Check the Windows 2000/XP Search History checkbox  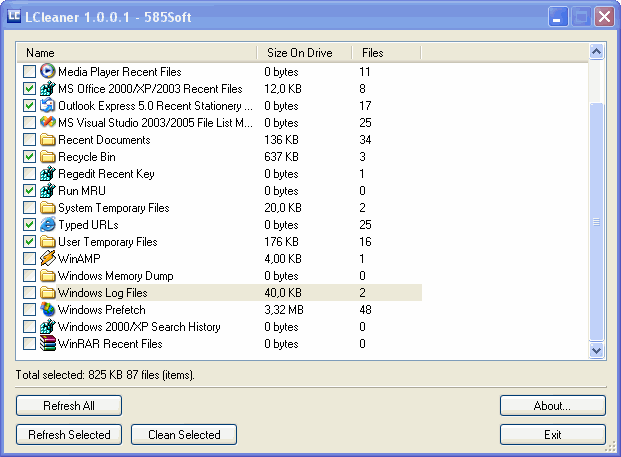29,327
